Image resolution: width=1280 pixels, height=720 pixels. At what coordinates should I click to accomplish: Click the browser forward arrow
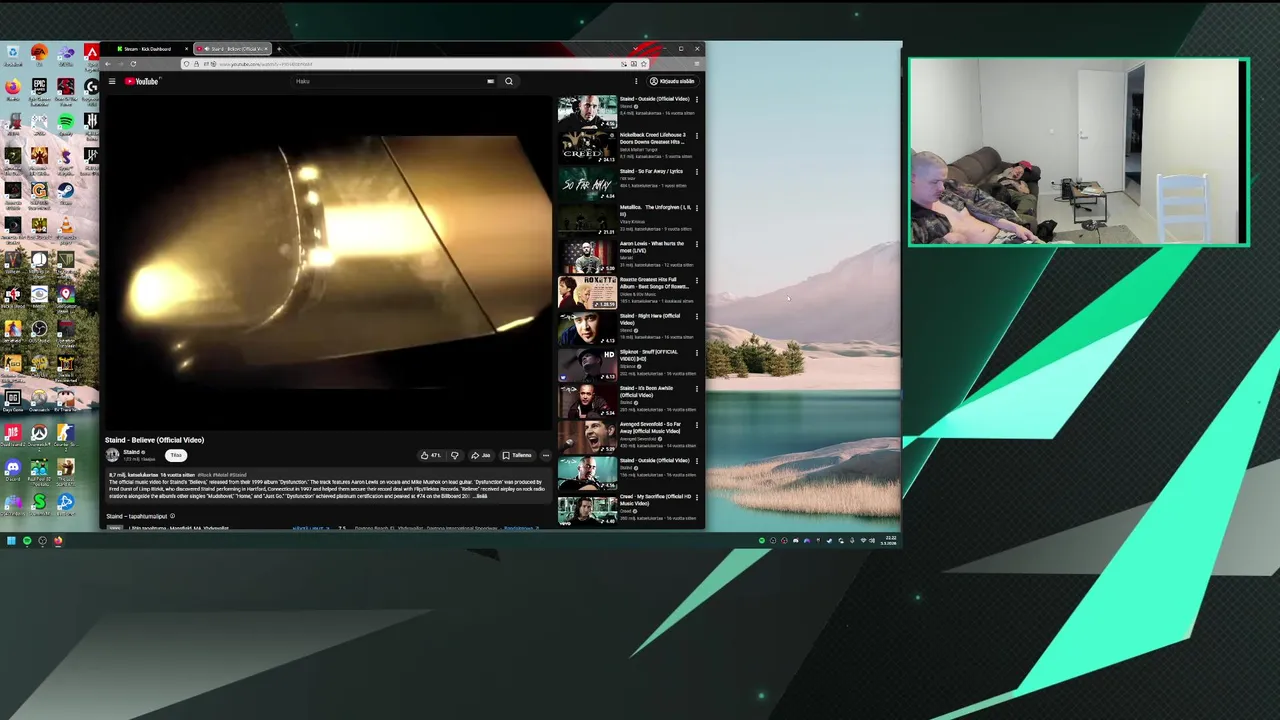pos(120,63)
